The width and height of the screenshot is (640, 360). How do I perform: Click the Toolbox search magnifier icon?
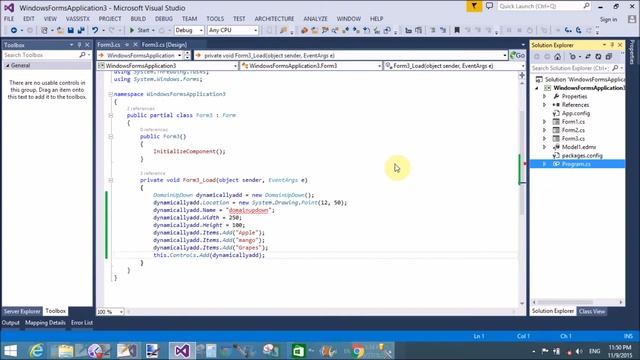[82, 55]
